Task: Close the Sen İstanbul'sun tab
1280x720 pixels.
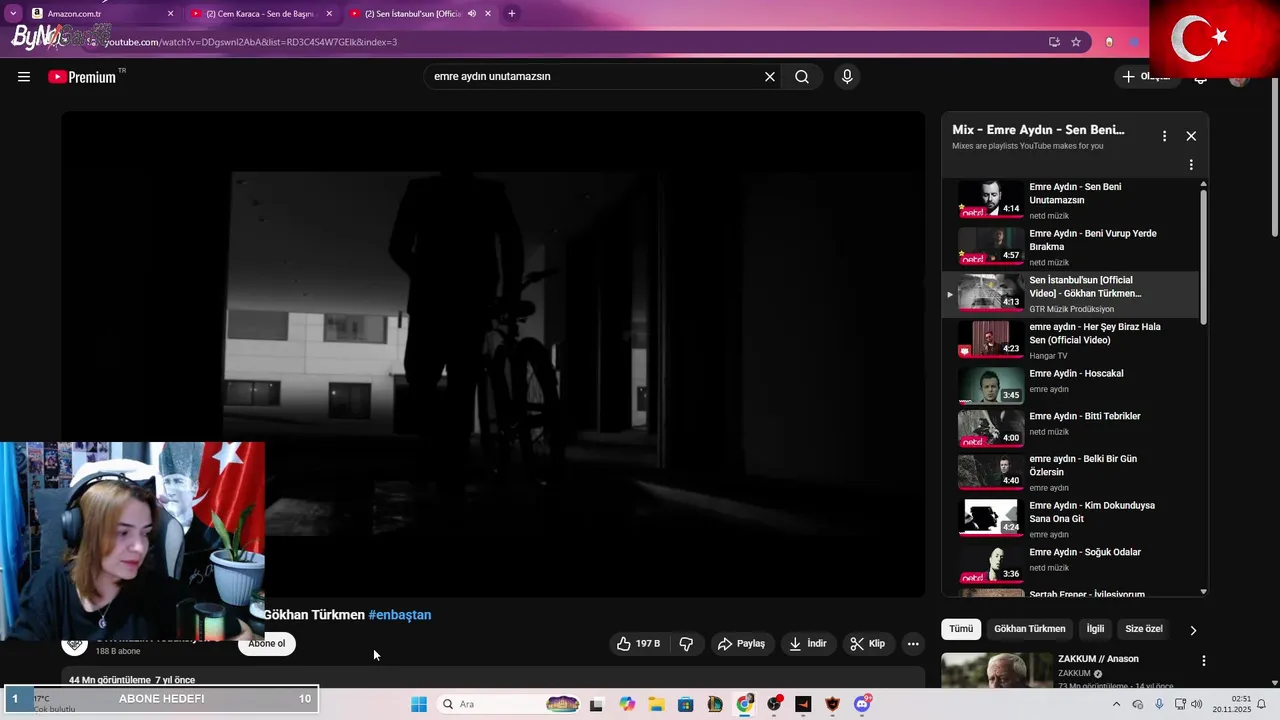Action: click(488, 14)
